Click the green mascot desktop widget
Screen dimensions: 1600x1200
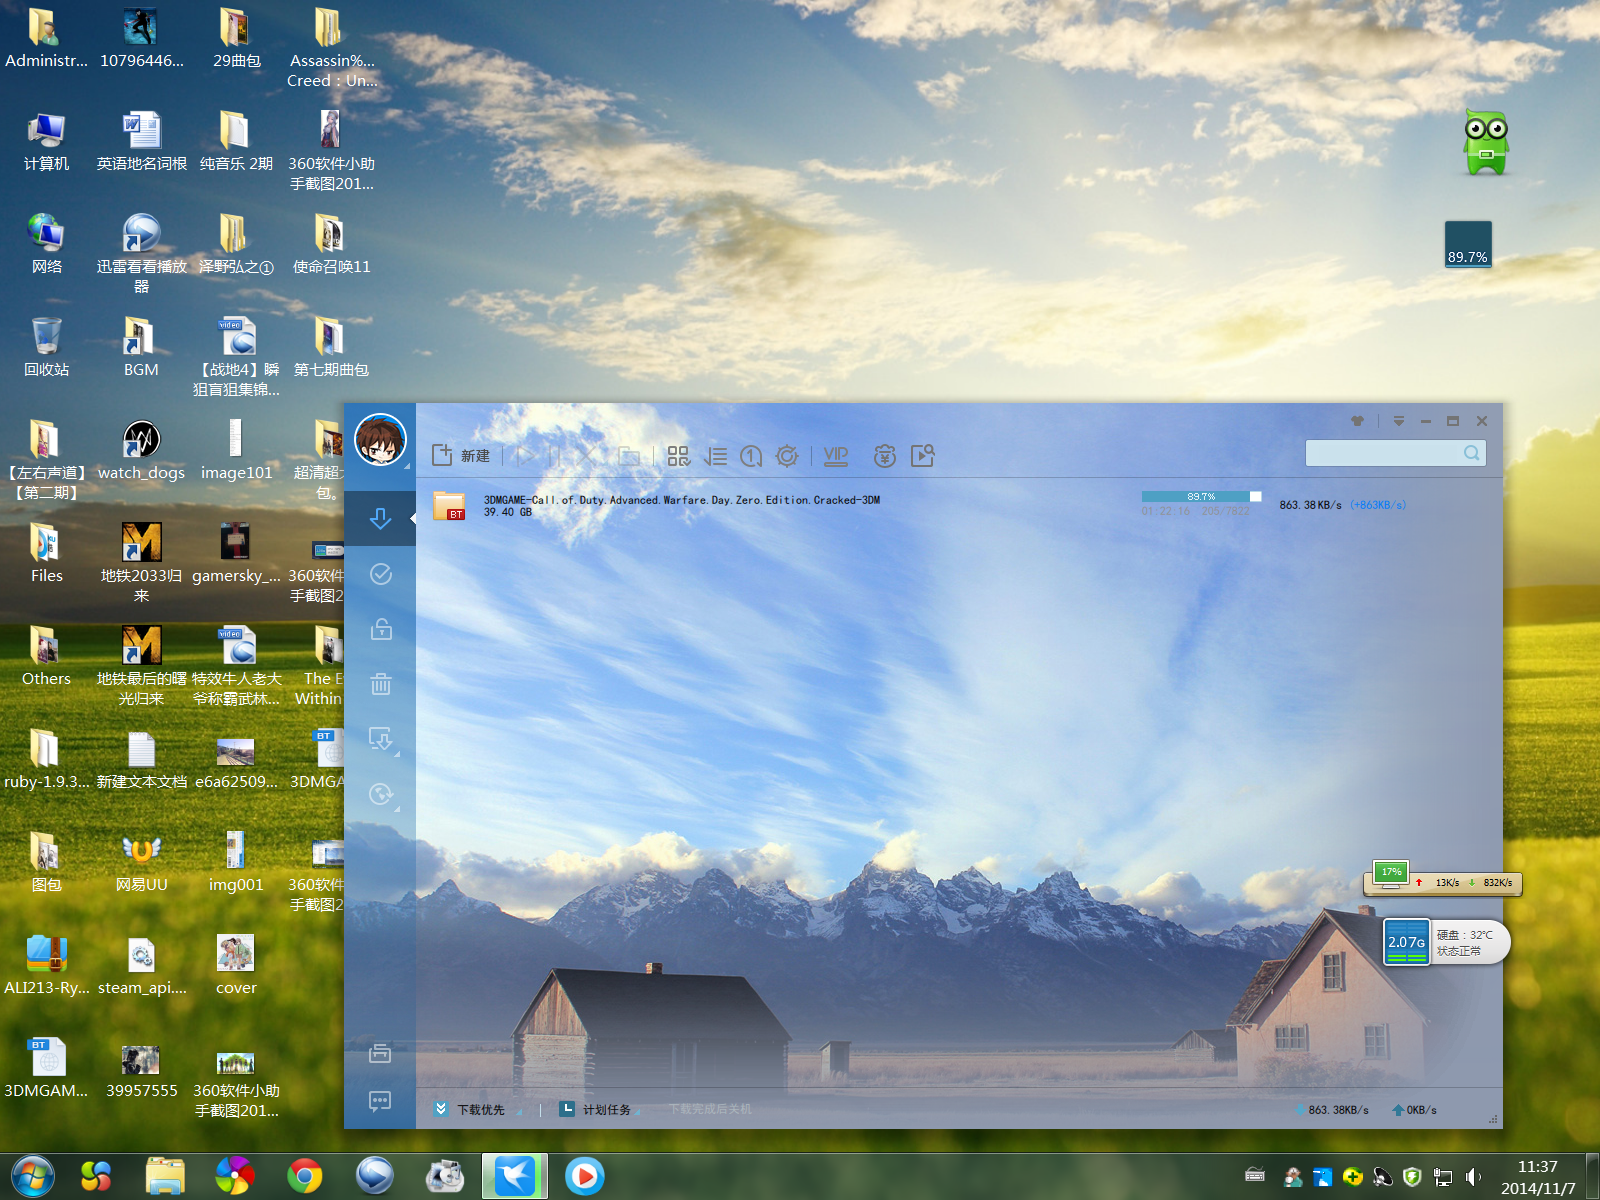[x=1486, y=143]
